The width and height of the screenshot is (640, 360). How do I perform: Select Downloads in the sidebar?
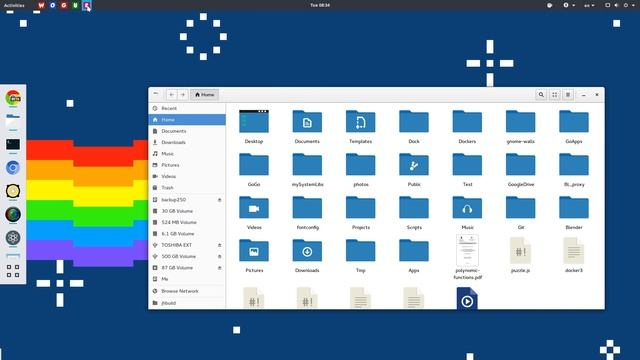coord(187,142)
